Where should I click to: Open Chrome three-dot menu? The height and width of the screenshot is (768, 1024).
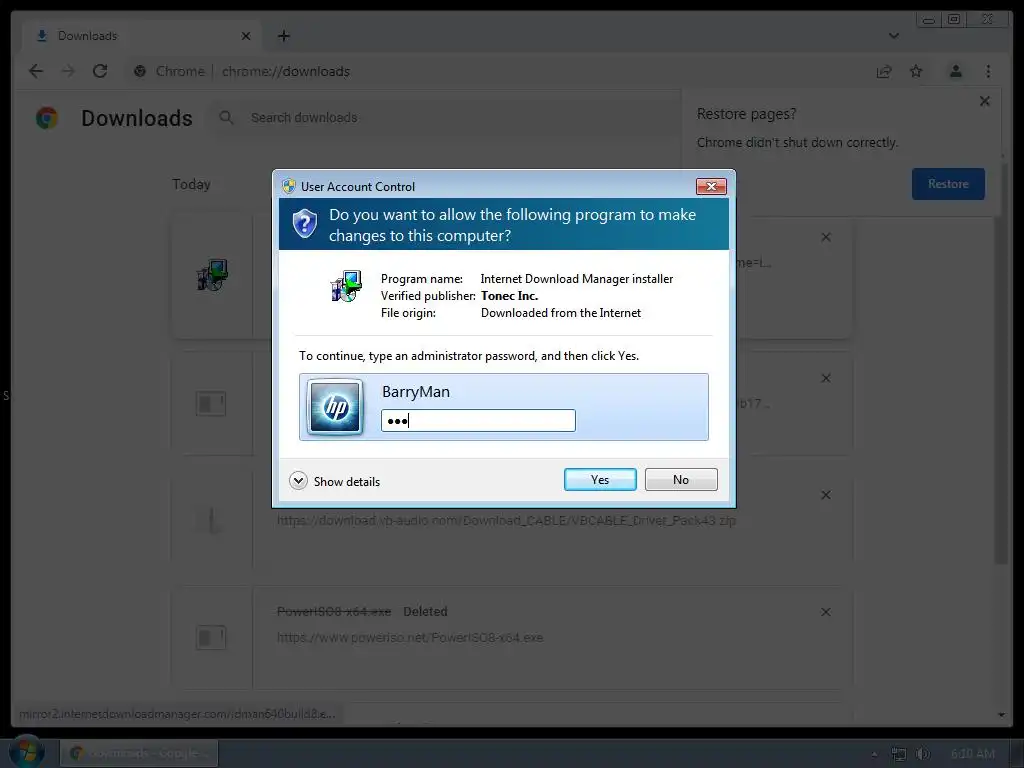pos(988,71)
